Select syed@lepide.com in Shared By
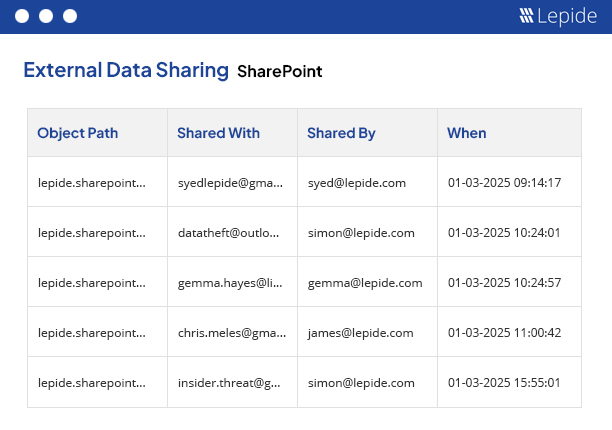Screen dimensions: 612x430 tap(356, 183)
